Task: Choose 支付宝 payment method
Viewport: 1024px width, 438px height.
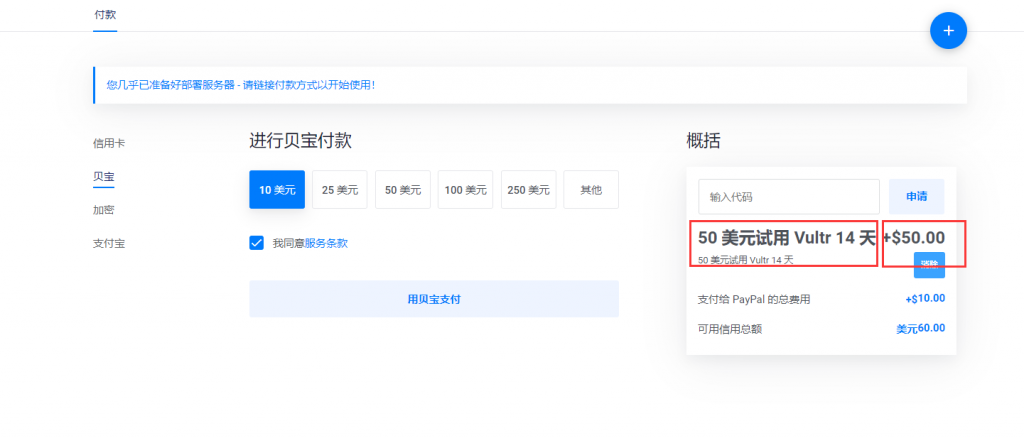Action: tap(109, 243)
